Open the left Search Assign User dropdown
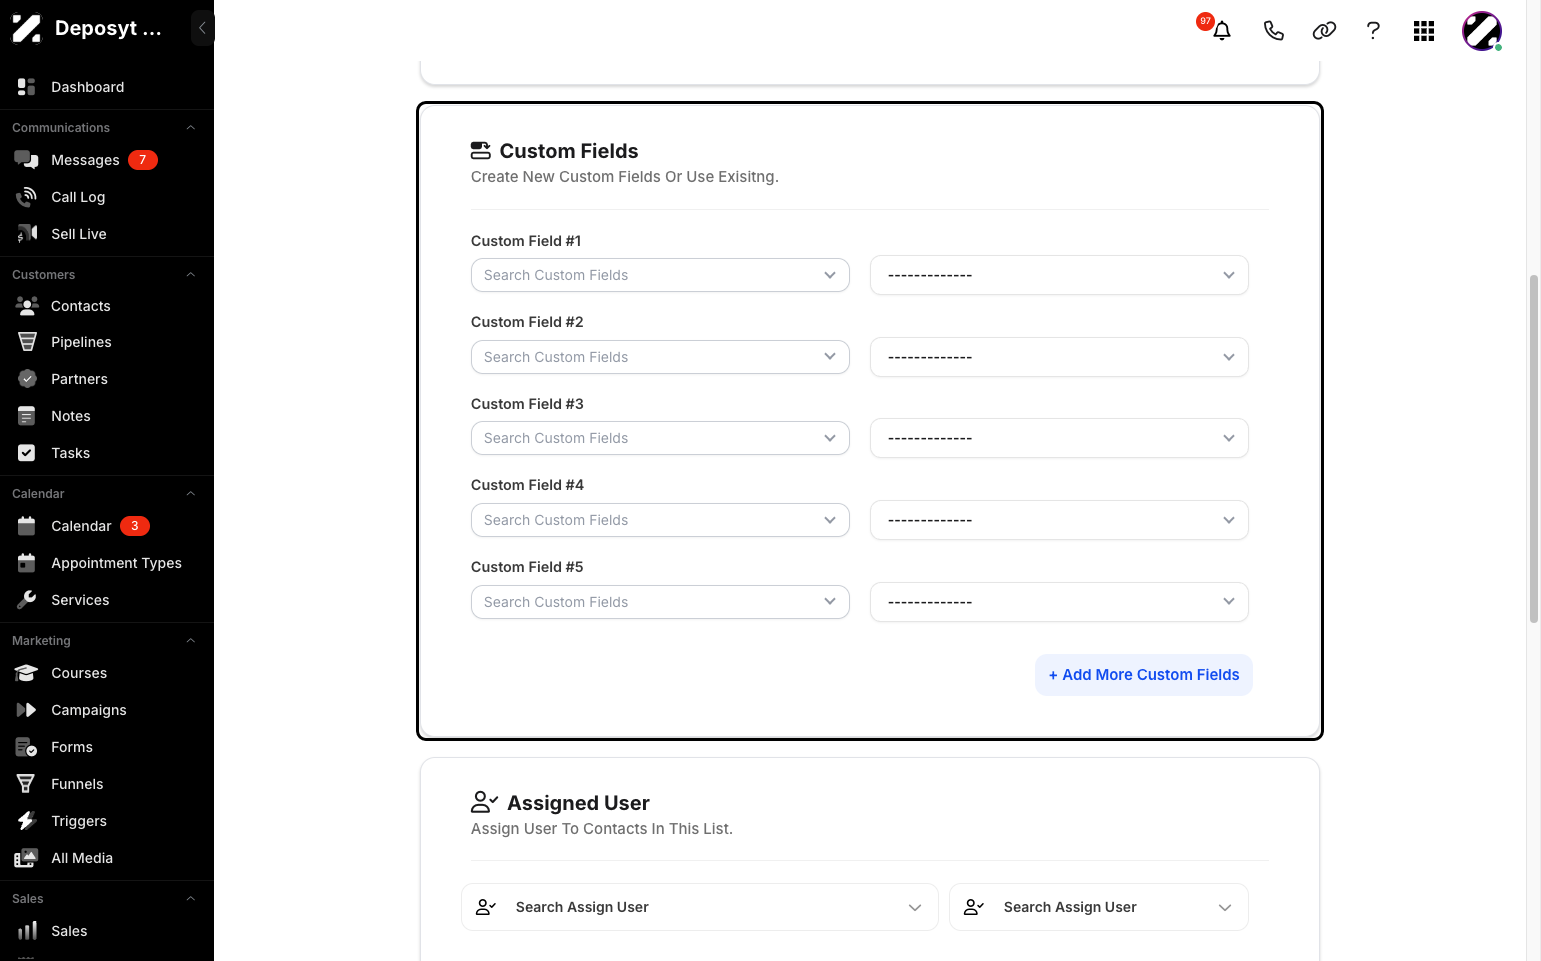 (x=700, y=907)
